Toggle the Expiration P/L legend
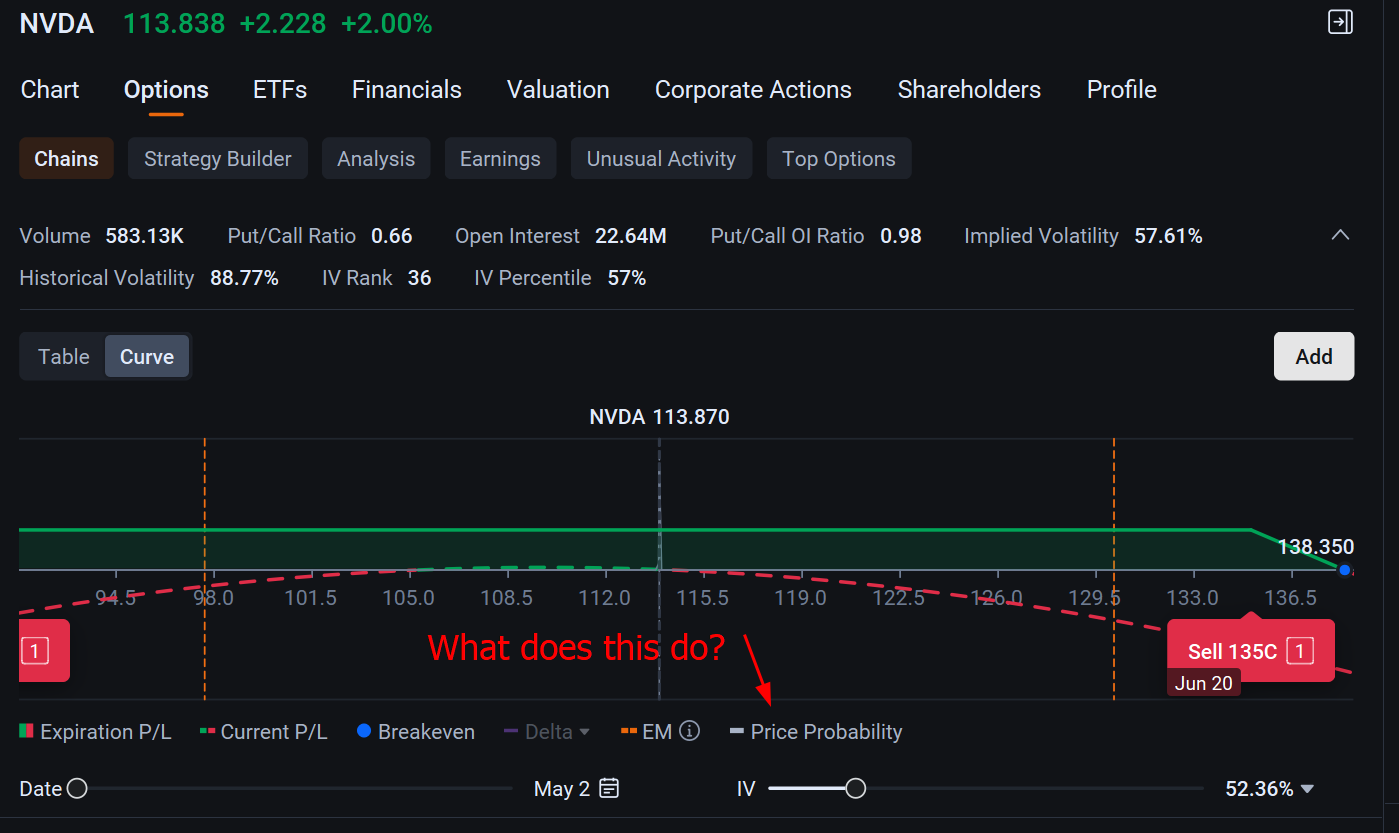 [x=95, y=732]
